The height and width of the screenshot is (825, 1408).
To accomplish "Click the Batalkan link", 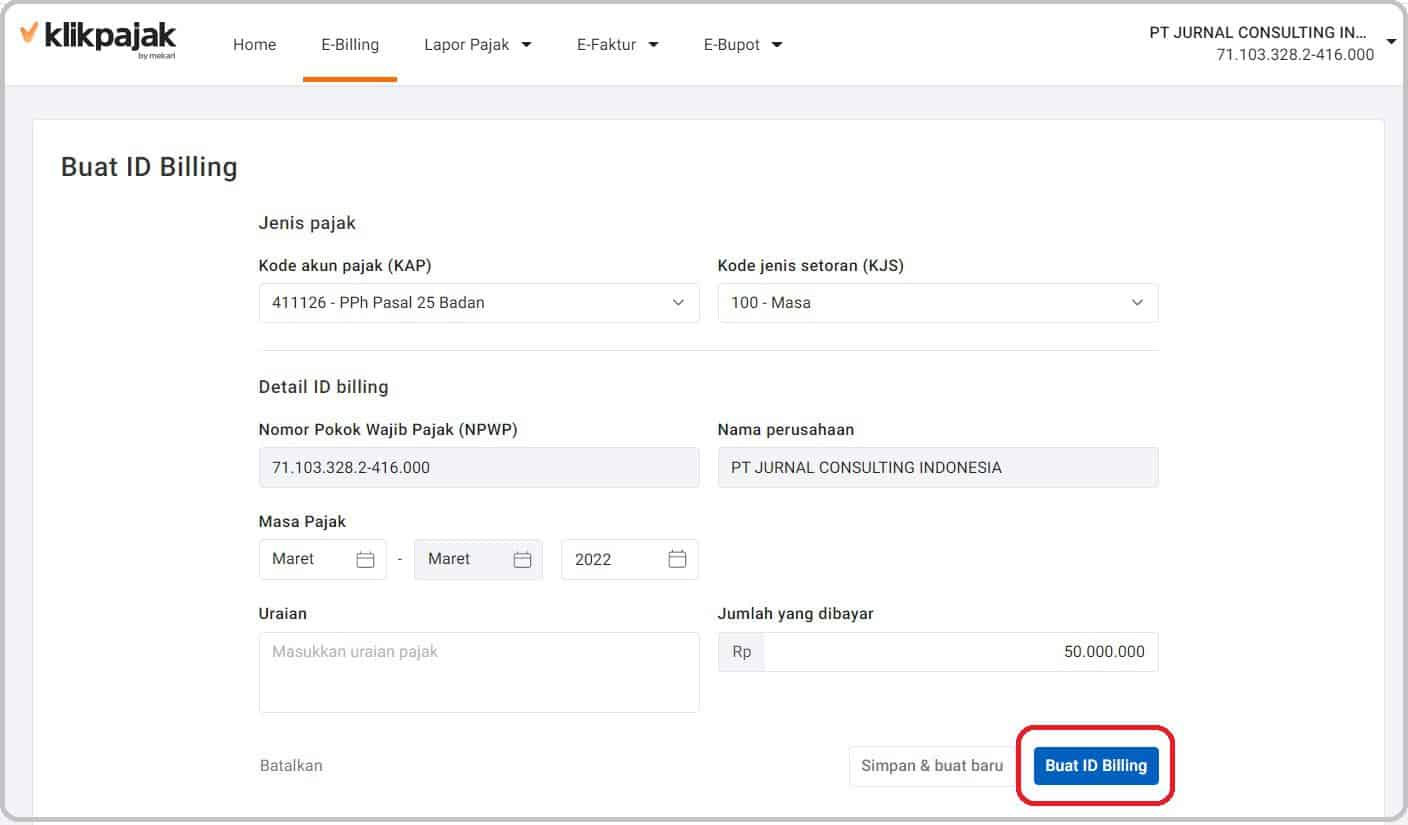I will pos(291,765).
